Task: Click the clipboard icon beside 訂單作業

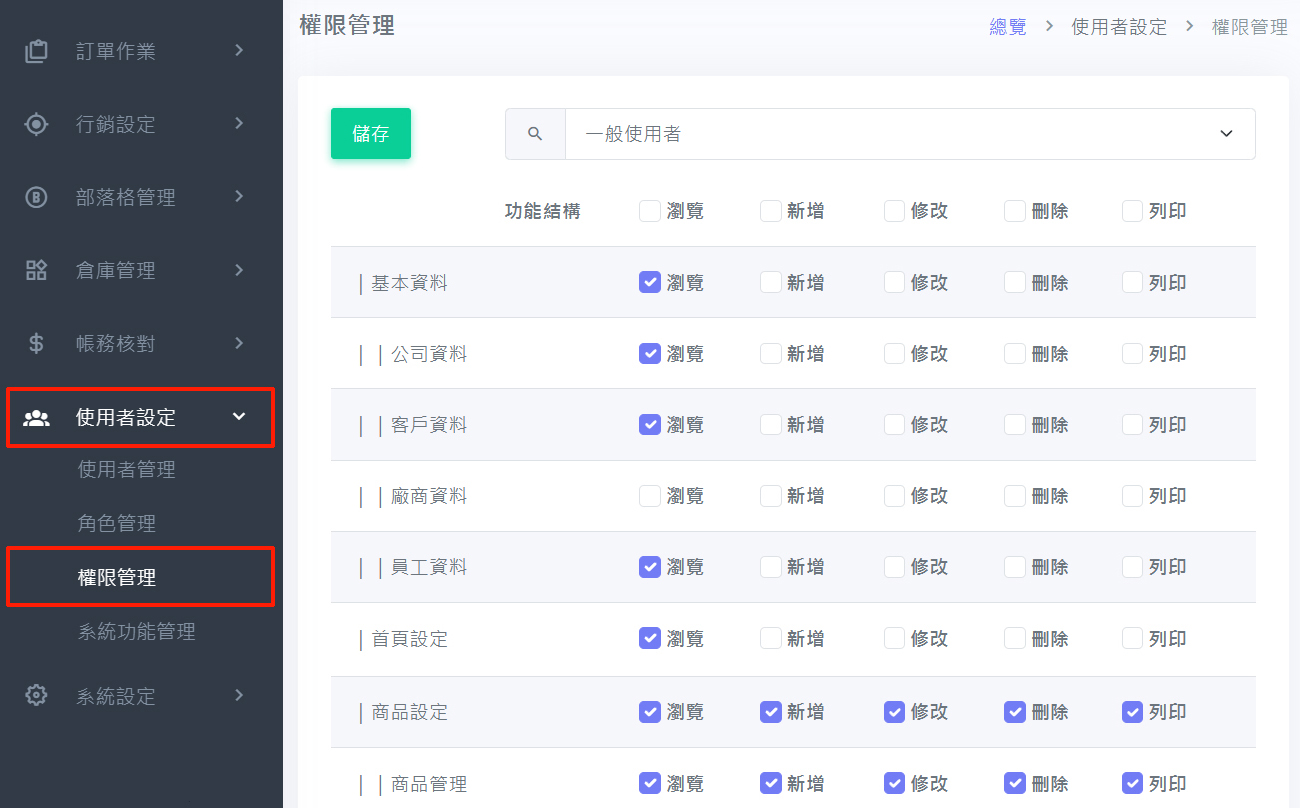Action: coord(36,51)
